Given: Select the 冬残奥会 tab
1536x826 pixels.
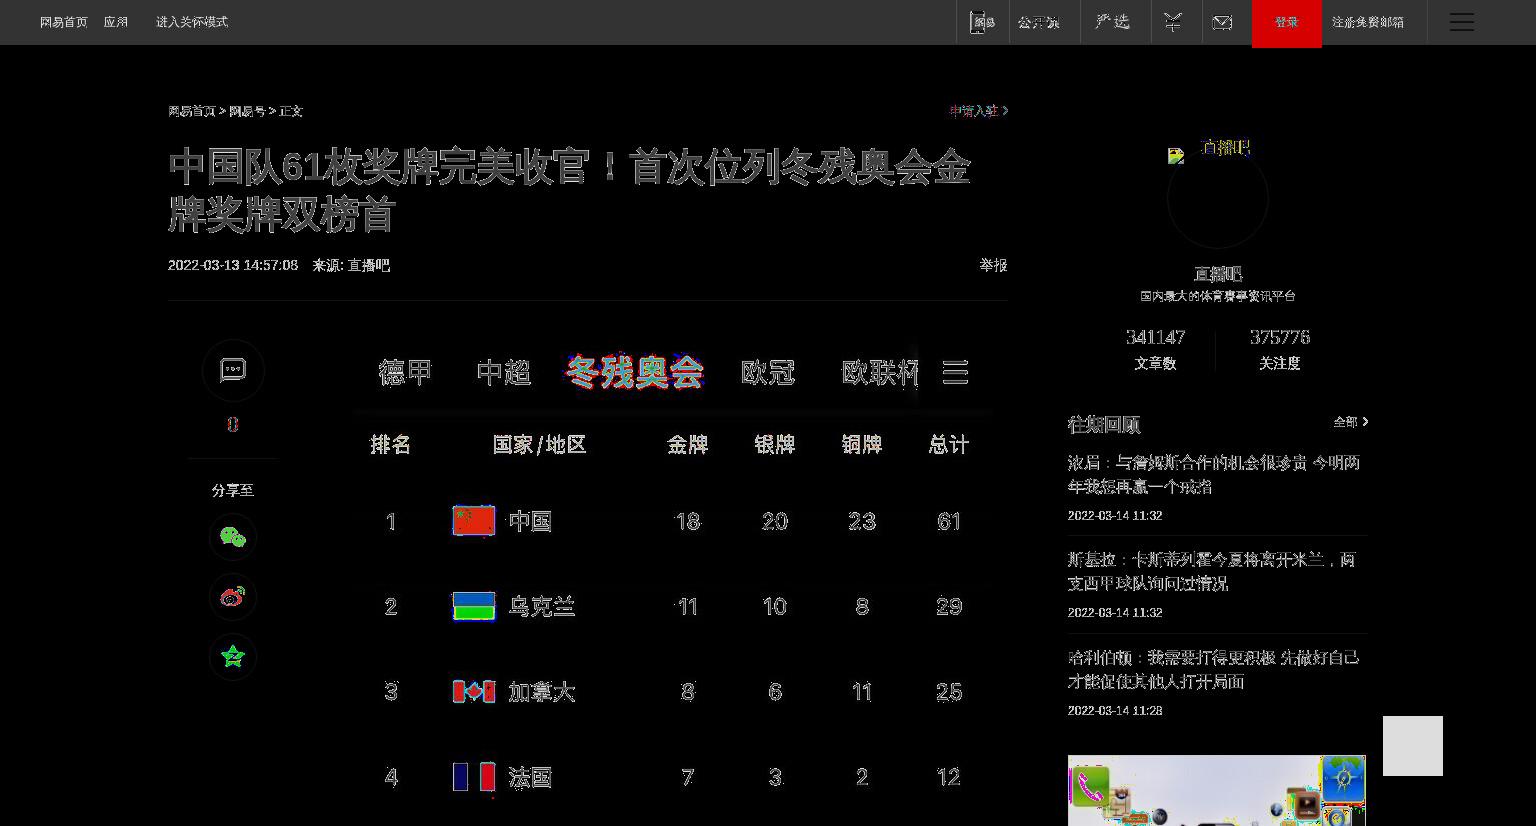Looking at the screenshot, I should (635, 372).
